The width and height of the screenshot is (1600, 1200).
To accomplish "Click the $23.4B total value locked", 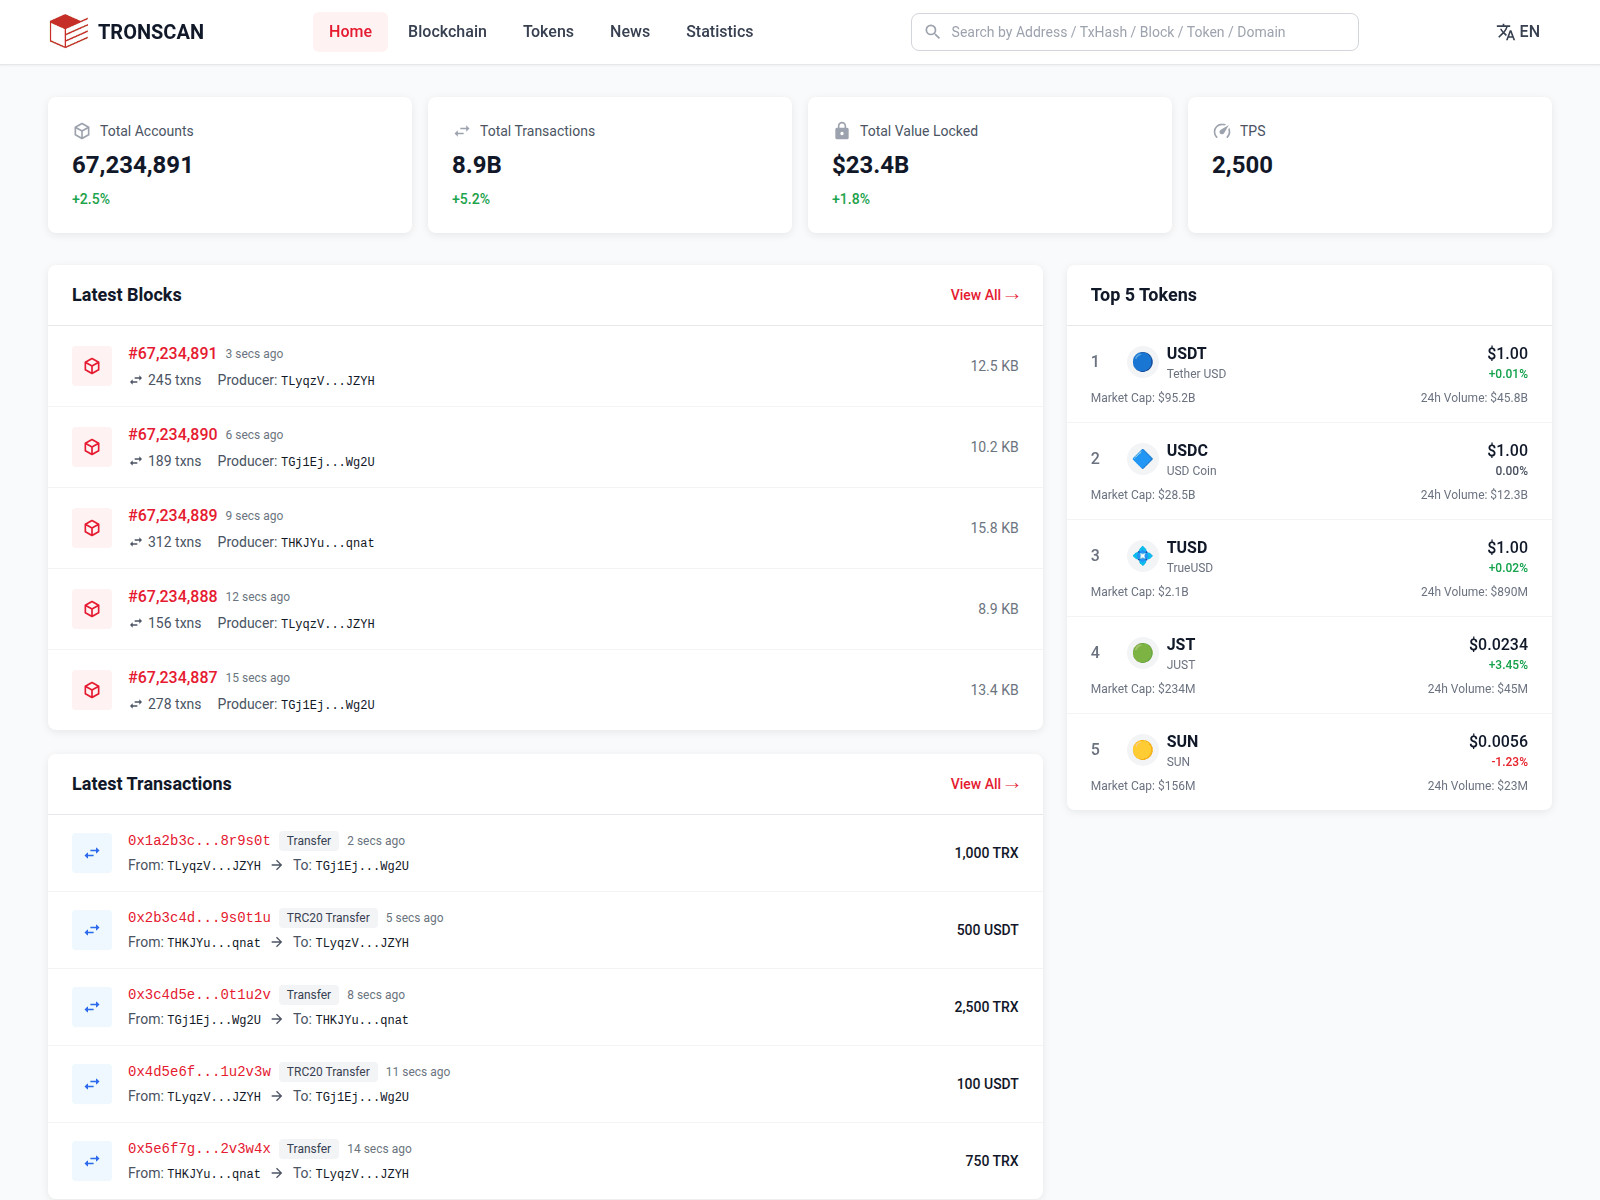I will tap(870, 165).
